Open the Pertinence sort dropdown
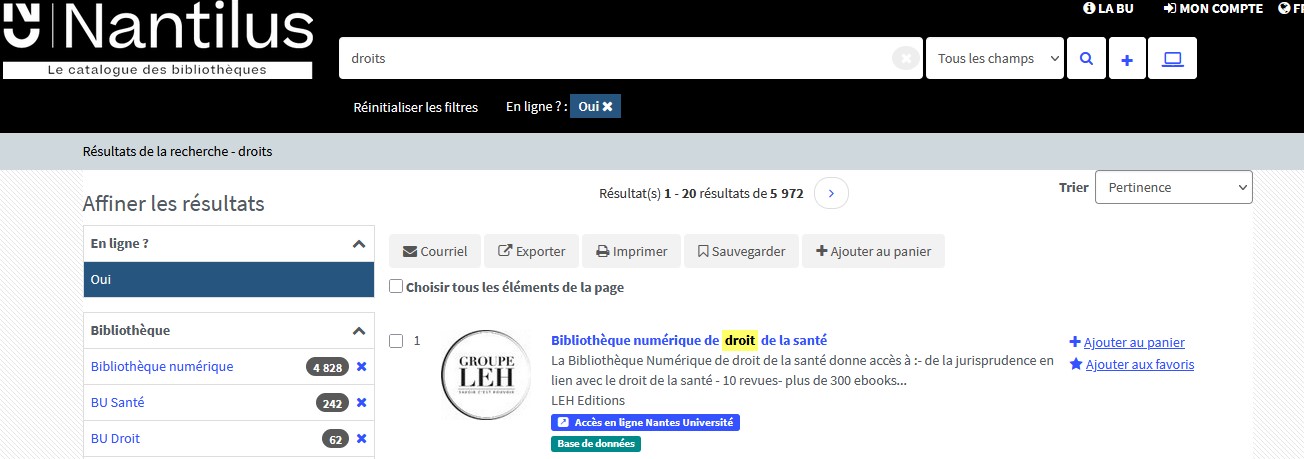This screenshot has width=1304, height=459. (1173, 187)
